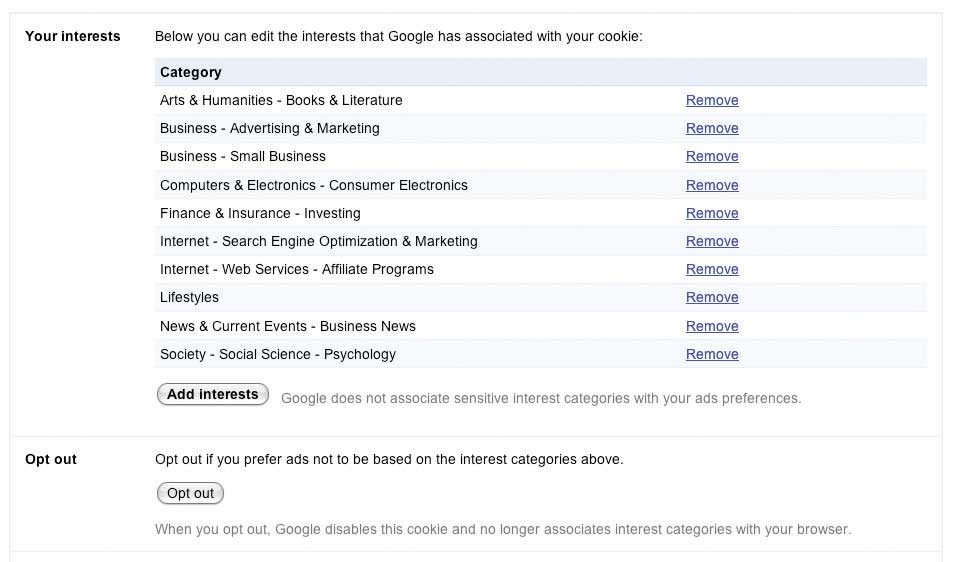This screenshot has height=562, width=958.
Task: Select the Internet Affiliate Programs row text
Action: (297, 269)
